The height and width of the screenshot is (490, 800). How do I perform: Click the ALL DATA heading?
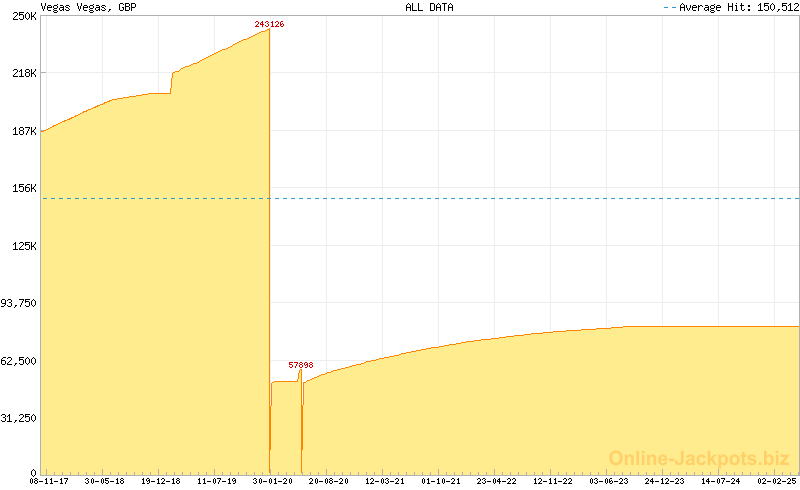pos(427,7)
